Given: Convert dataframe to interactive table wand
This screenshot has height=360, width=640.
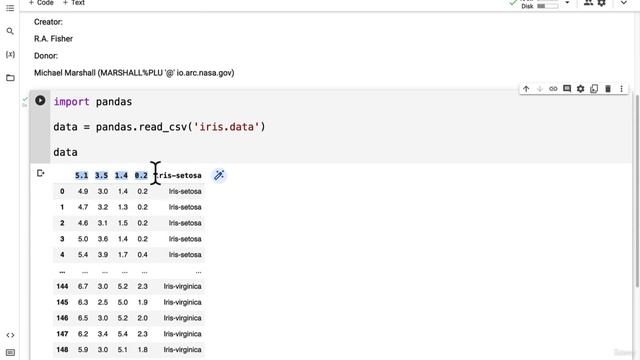Looking at the screenshot, I should pos(219,176).
